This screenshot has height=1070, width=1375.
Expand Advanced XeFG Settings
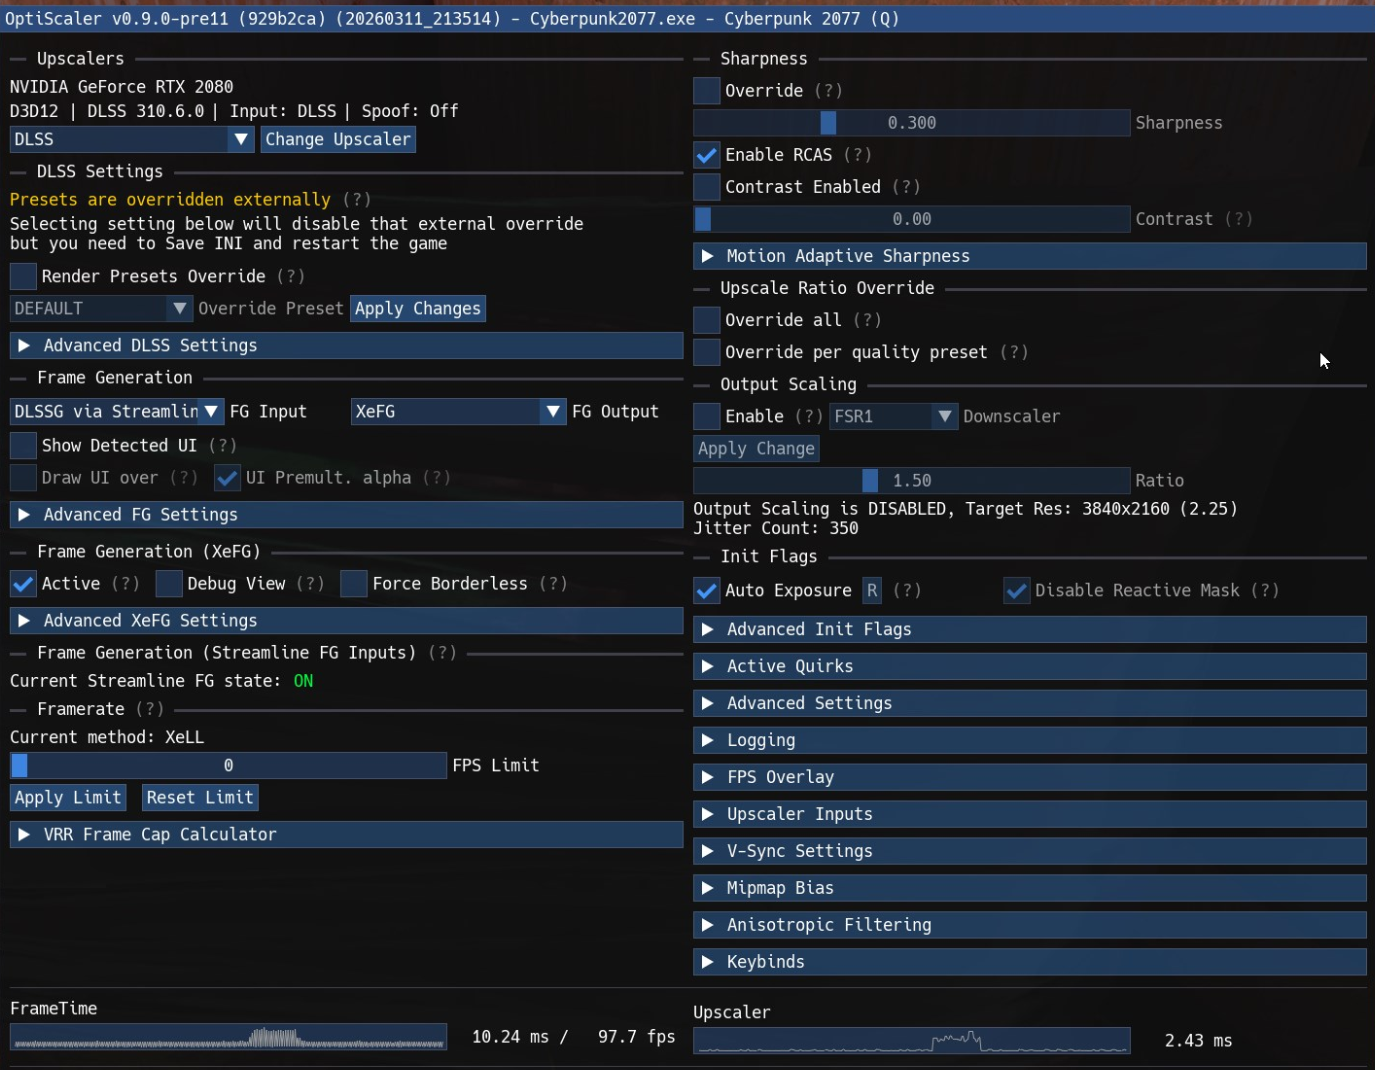346,621
